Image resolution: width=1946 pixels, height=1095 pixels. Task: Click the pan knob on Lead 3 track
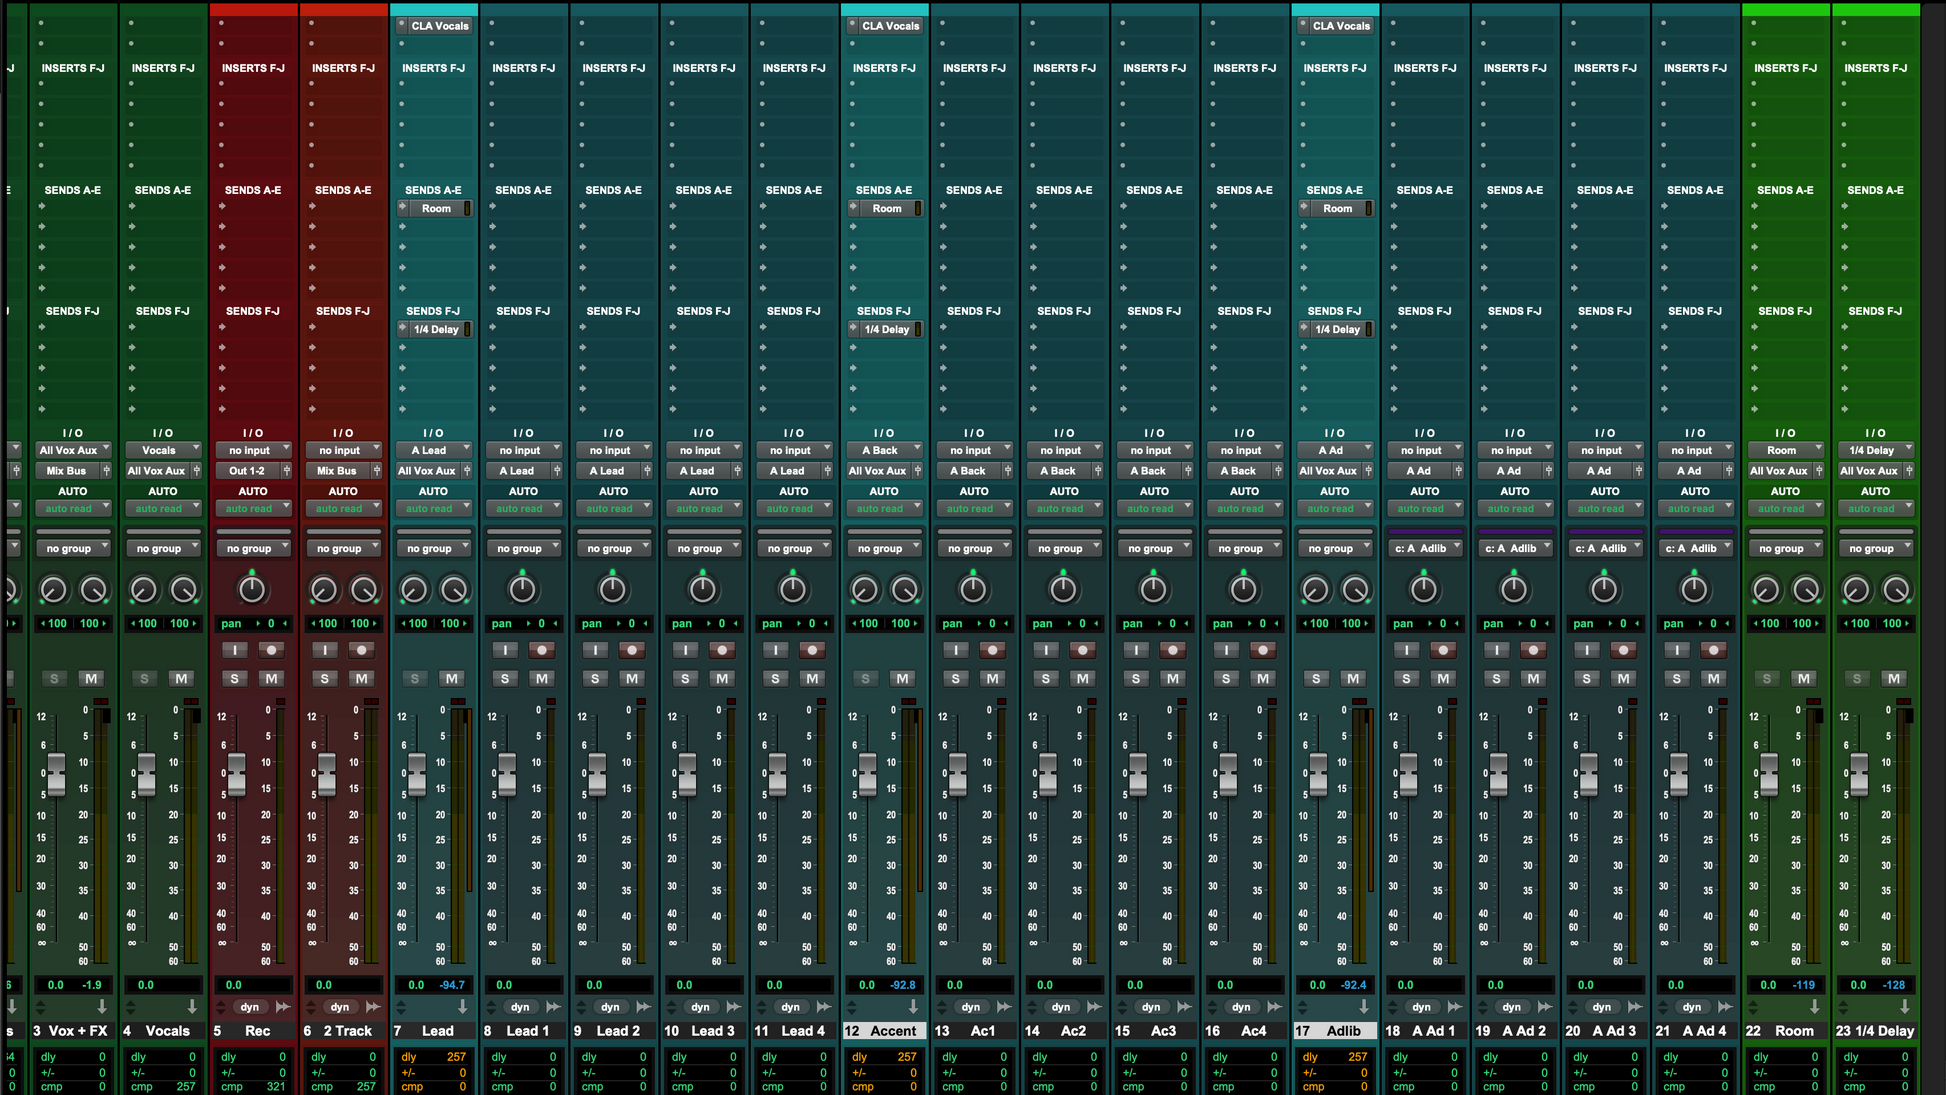[x=703, y=589]
